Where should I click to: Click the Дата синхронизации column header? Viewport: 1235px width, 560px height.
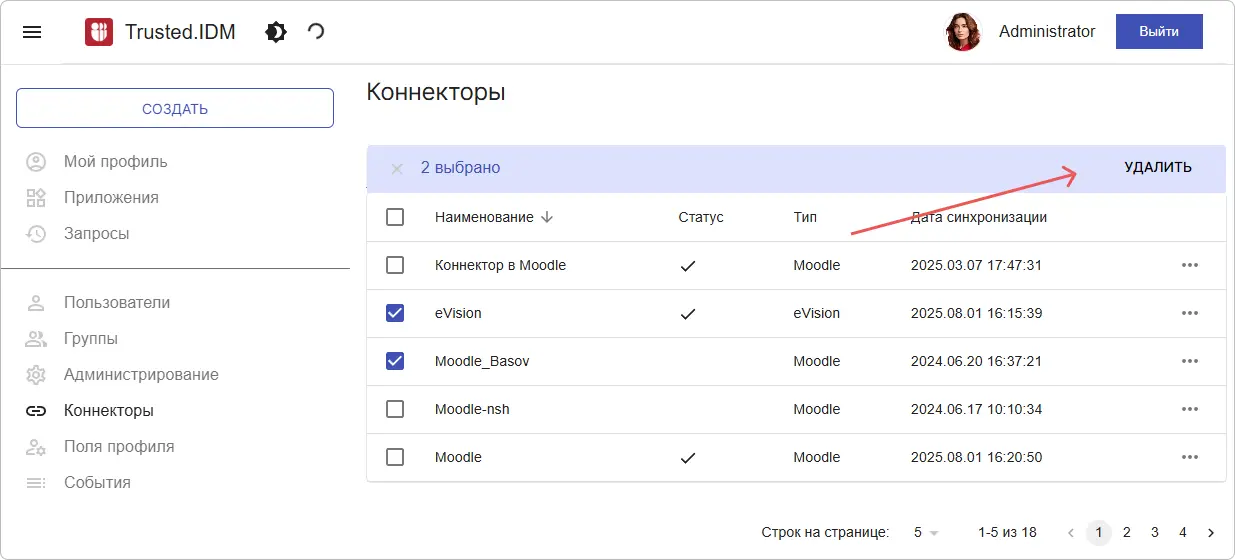979,217
